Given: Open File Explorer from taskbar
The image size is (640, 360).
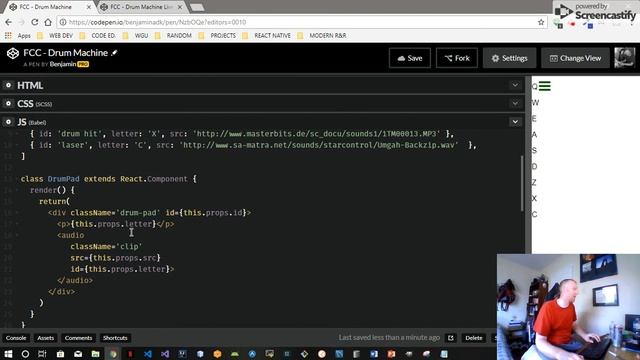Looking at the screenshot, I should 96,354.
